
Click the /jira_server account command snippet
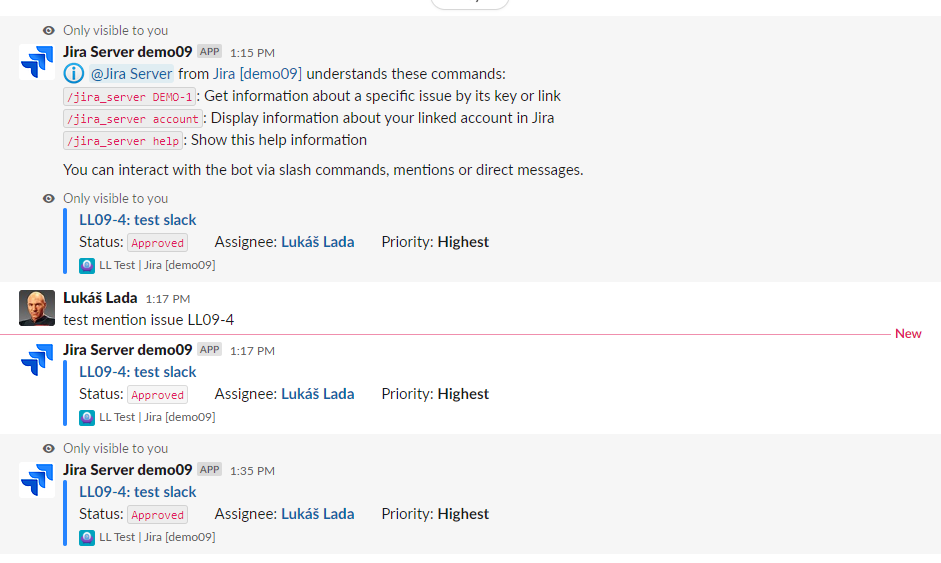(133, 118)
